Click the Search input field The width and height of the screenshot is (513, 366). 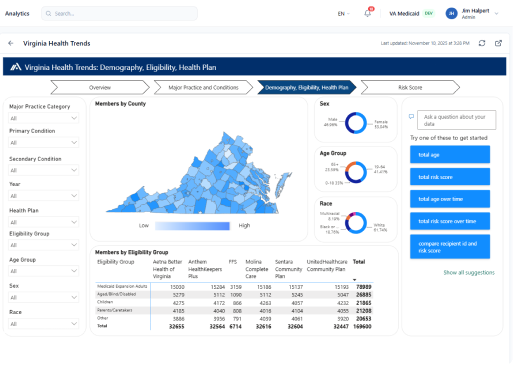[x=119, y=14]
